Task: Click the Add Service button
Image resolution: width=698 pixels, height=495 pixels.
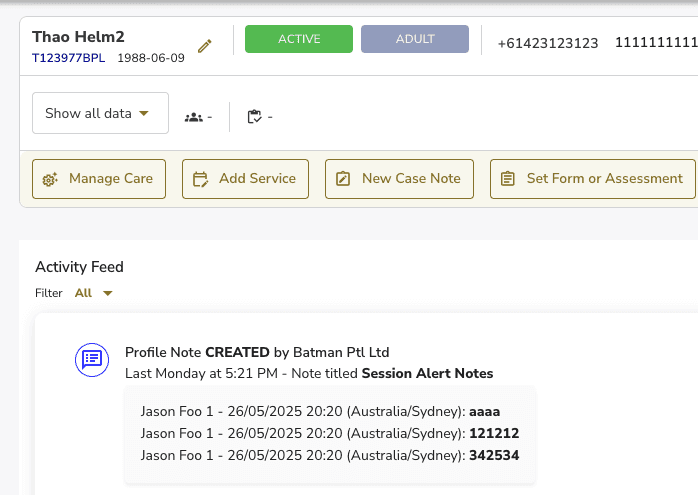Action: [x=245, y=179]
